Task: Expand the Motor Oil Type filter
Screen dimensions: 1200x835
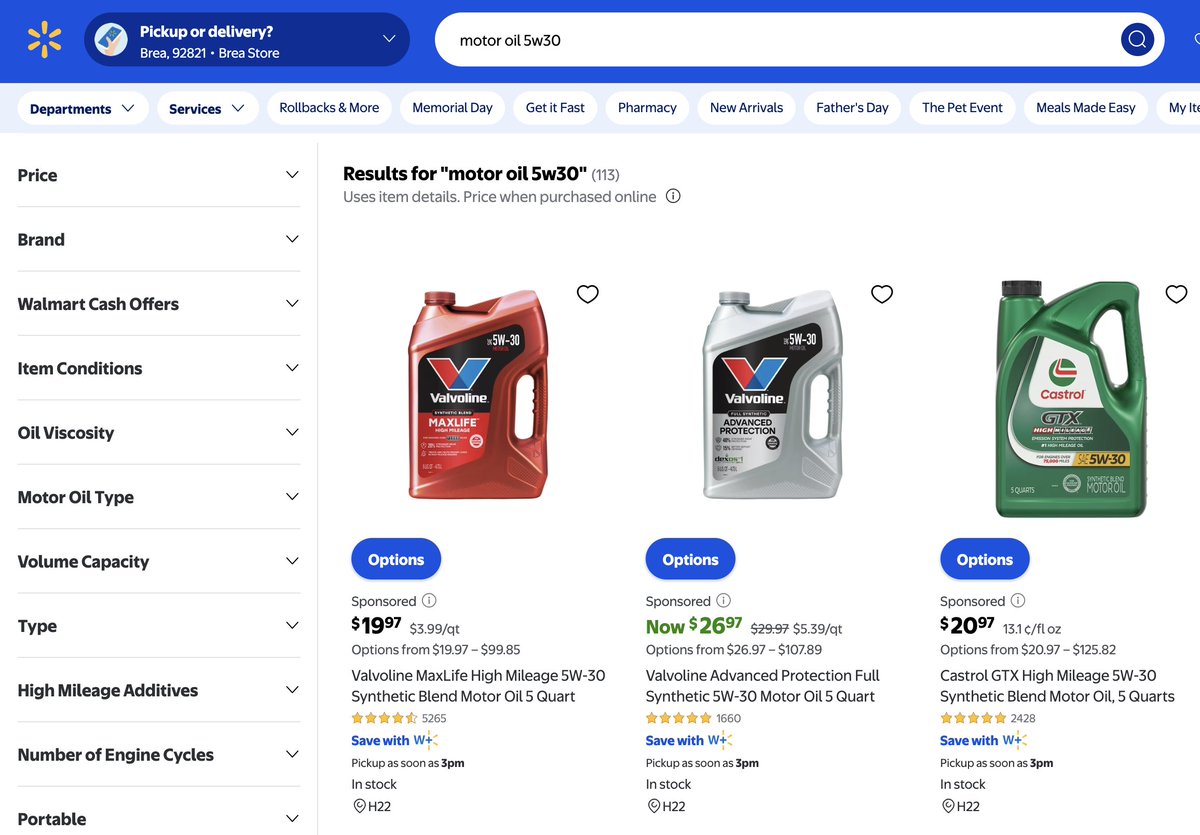Action: click(x=159, y=497)
